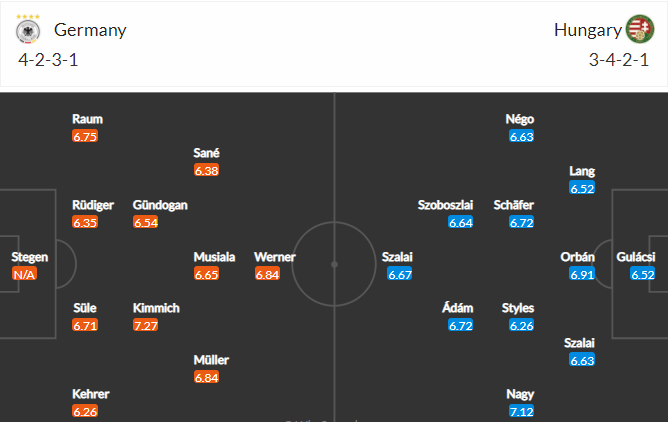Image resolution: width=668 pixels, height=422 pixels.
Task: Select Kimmich's 7.27 rating badge
Action: pos(146,325)
